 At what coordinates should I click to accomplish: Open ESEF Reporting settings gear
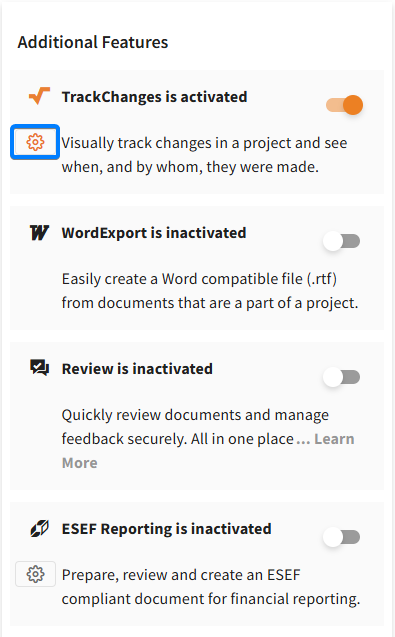click(35, 574)
